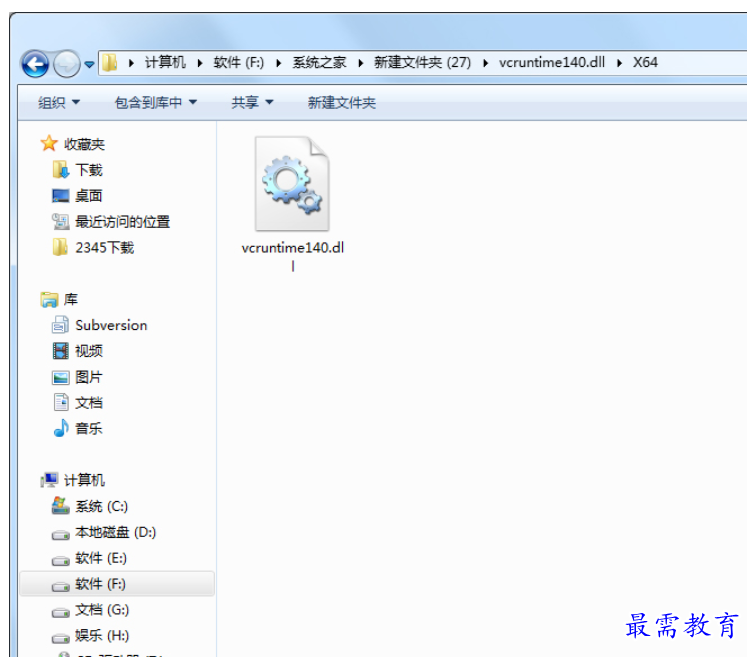Open the 包含到库中 dropdown menu
This screenshot has width=747, height=657.
(x=156, y=102)
